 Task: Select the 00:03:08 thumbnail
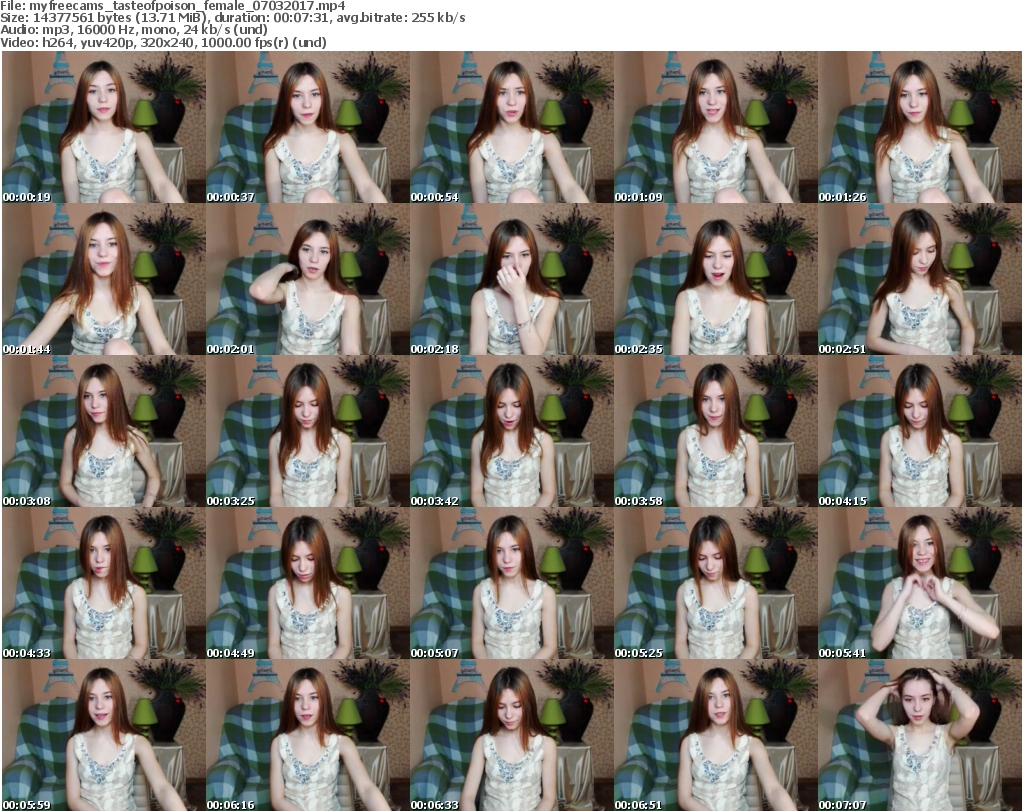[x=104, y=432]
